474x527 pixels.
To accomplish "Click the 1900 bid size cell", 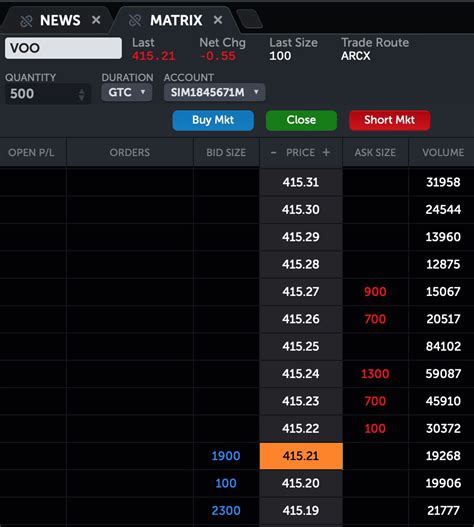I will pos(226,456).
